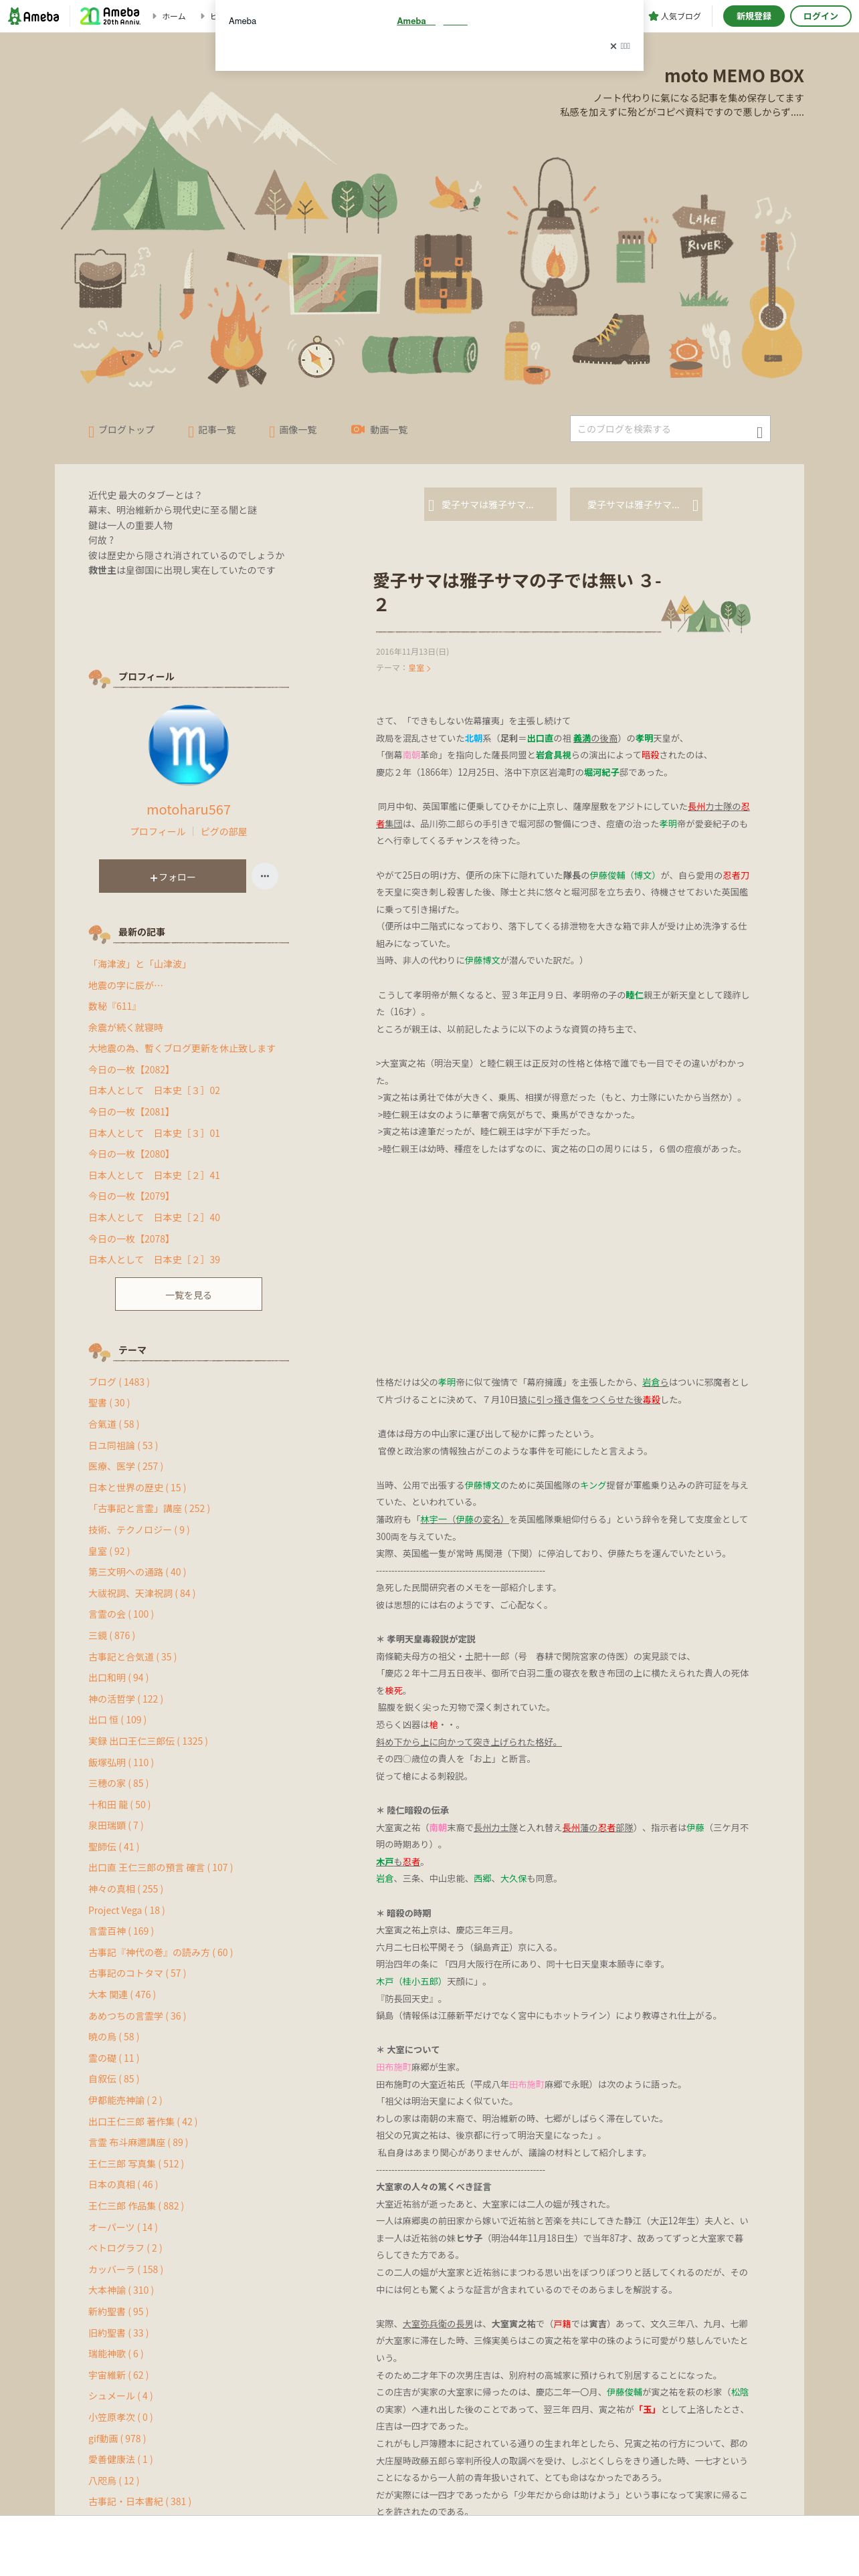Click the +フォロー button
This screenshot has height=2576, width=859.
(x=172, y=876)
